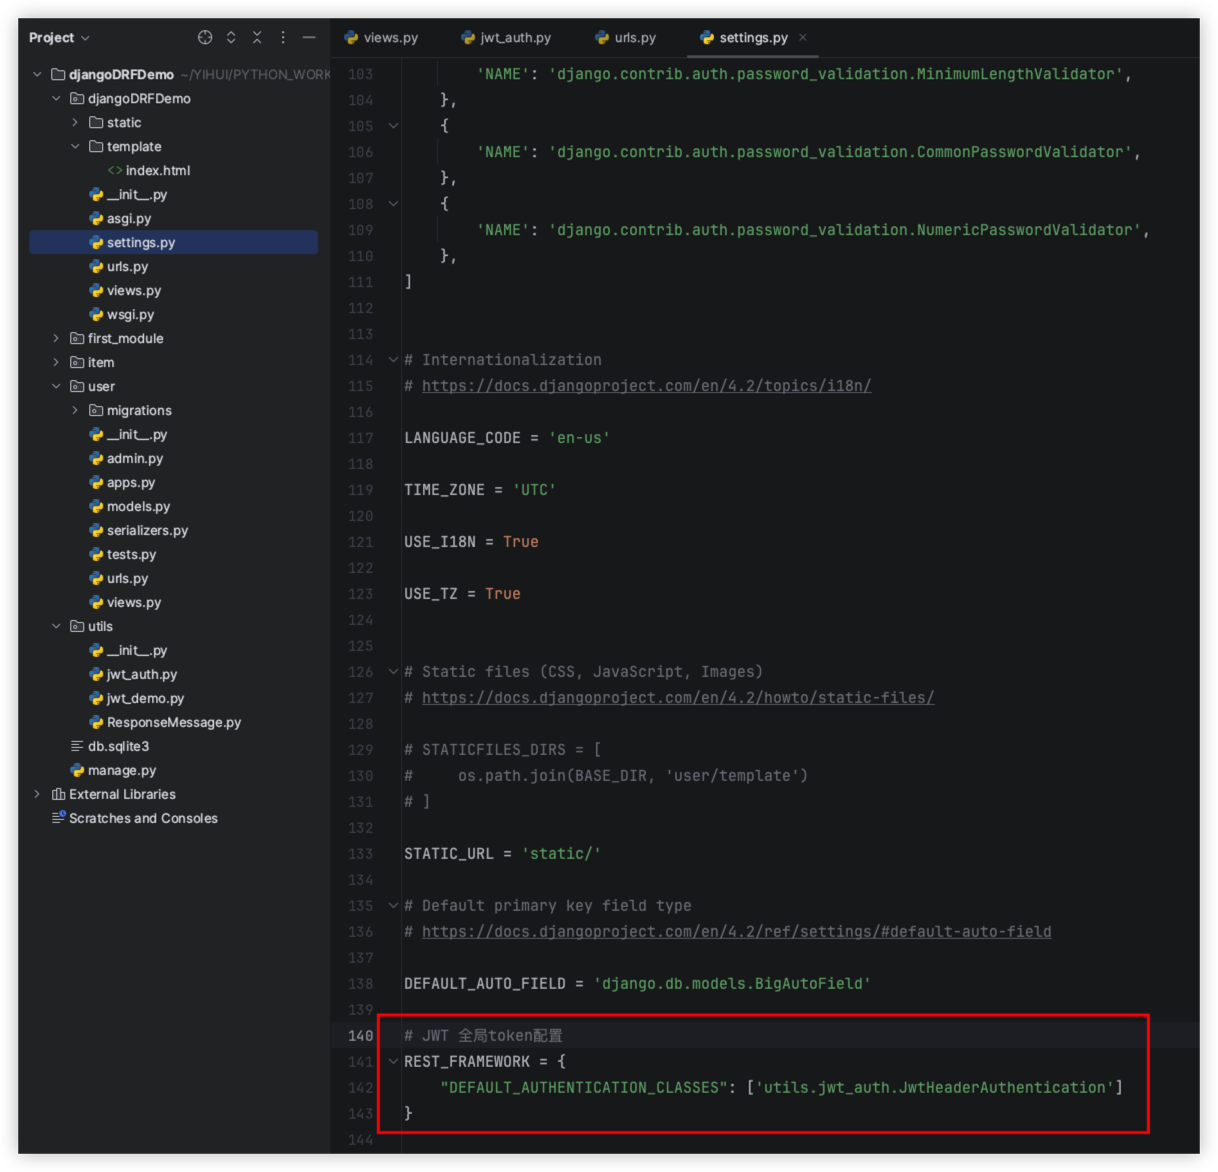
Task: Switch to the jwt_auth.py tab
Action: point(506,38)
